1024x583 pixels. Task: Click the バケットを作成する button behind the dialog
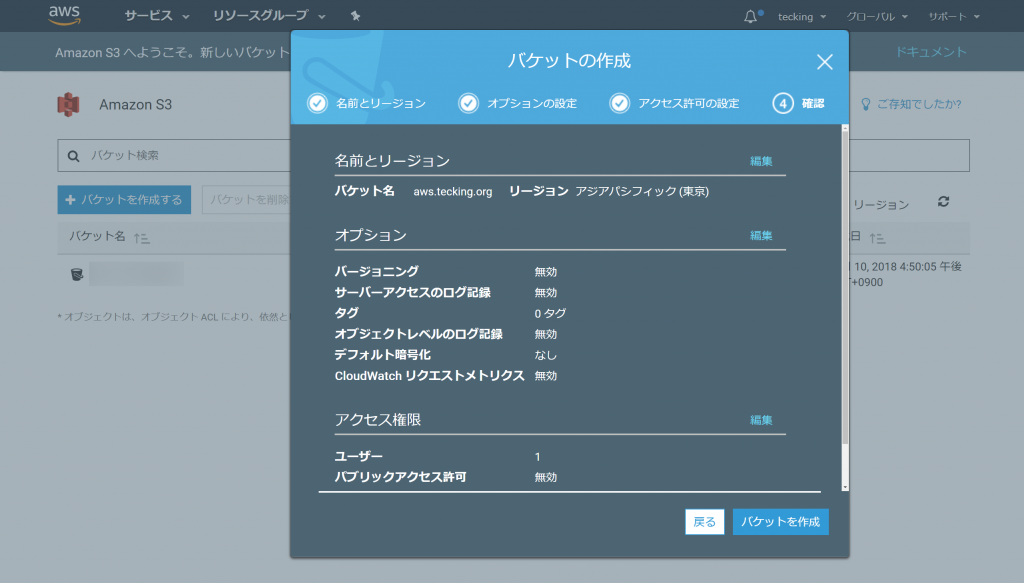[x=124, y=200]
